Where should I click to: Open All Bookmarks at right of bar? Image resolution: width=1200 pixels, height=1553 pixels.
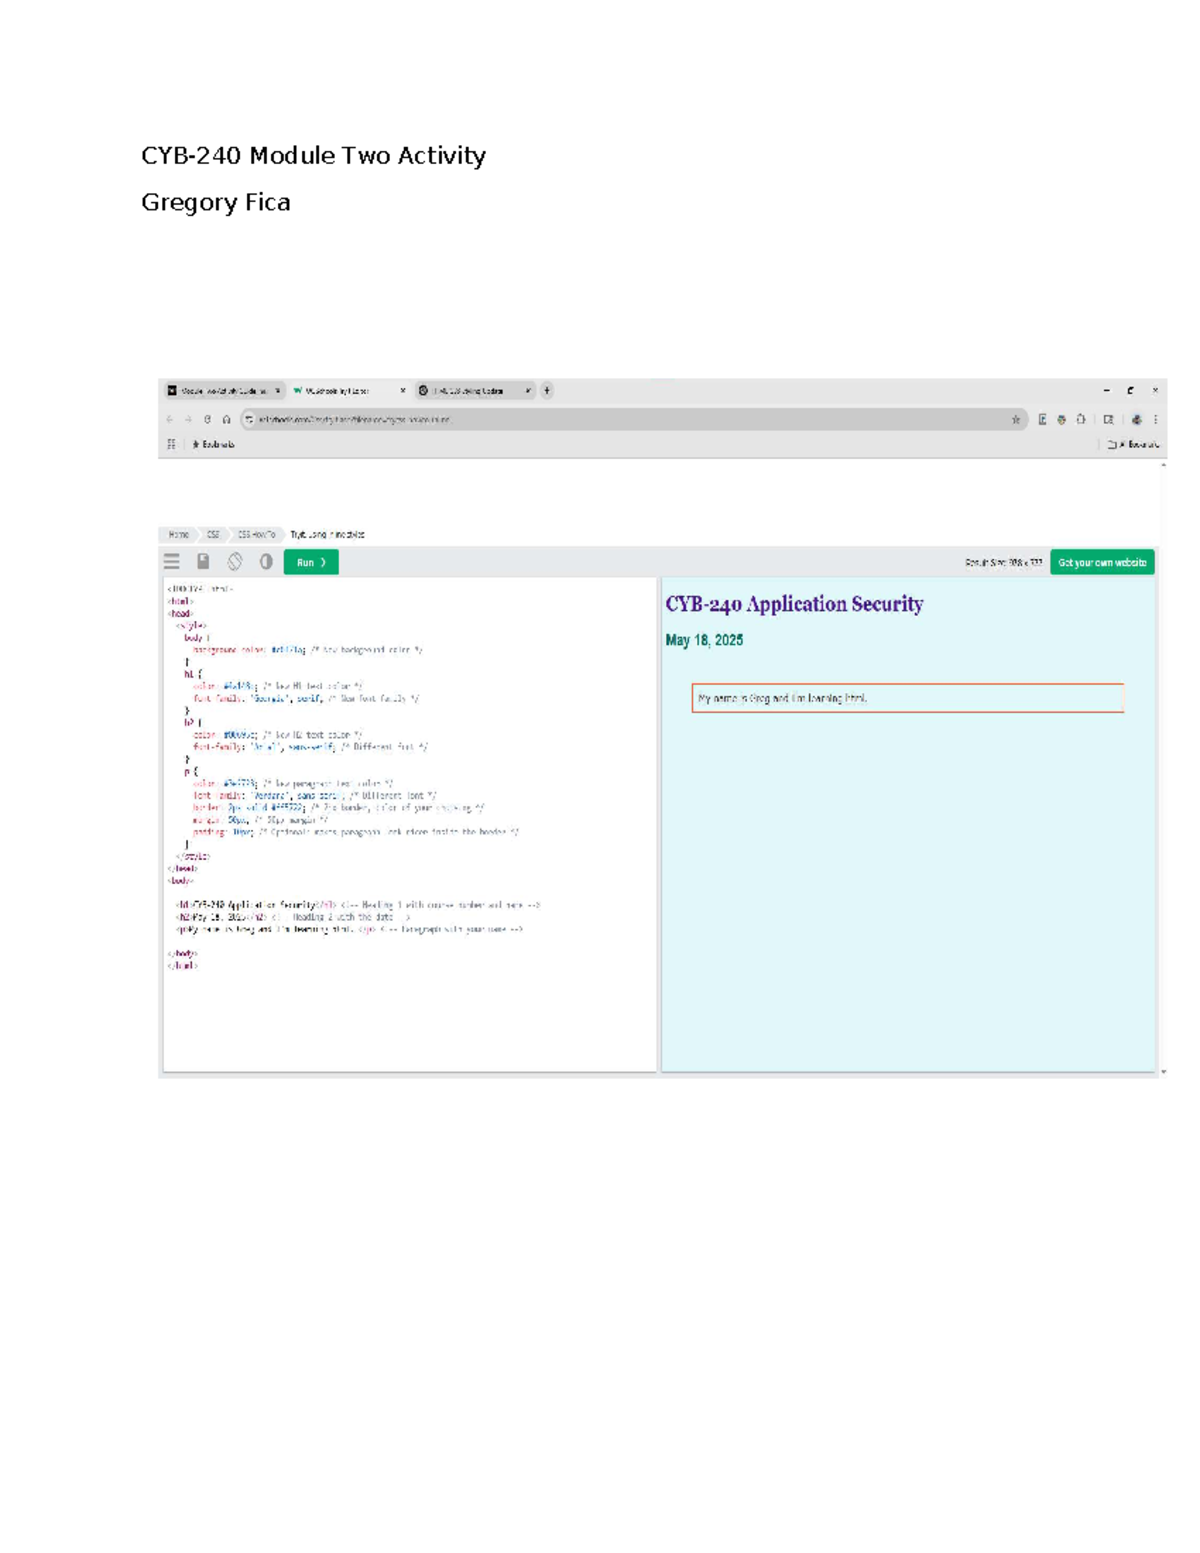pos(1133,444)
